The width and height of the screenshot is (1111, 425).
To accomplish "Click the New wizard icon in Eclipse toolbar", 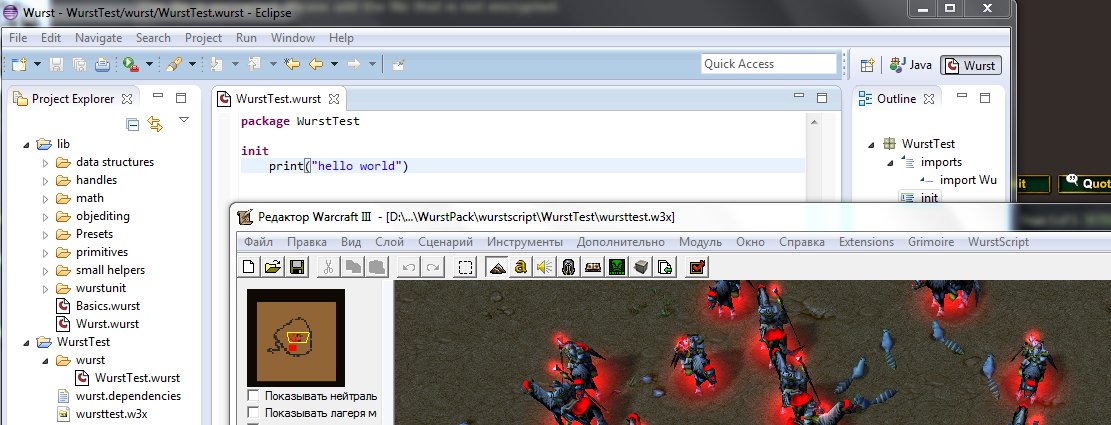I will pos(19,64).
